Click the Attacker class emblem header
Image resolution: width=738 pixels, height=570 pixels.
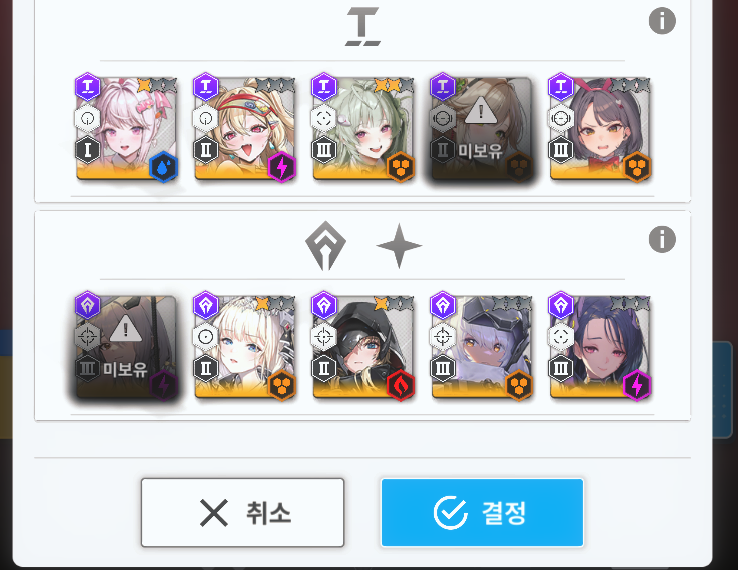point(325,246)
